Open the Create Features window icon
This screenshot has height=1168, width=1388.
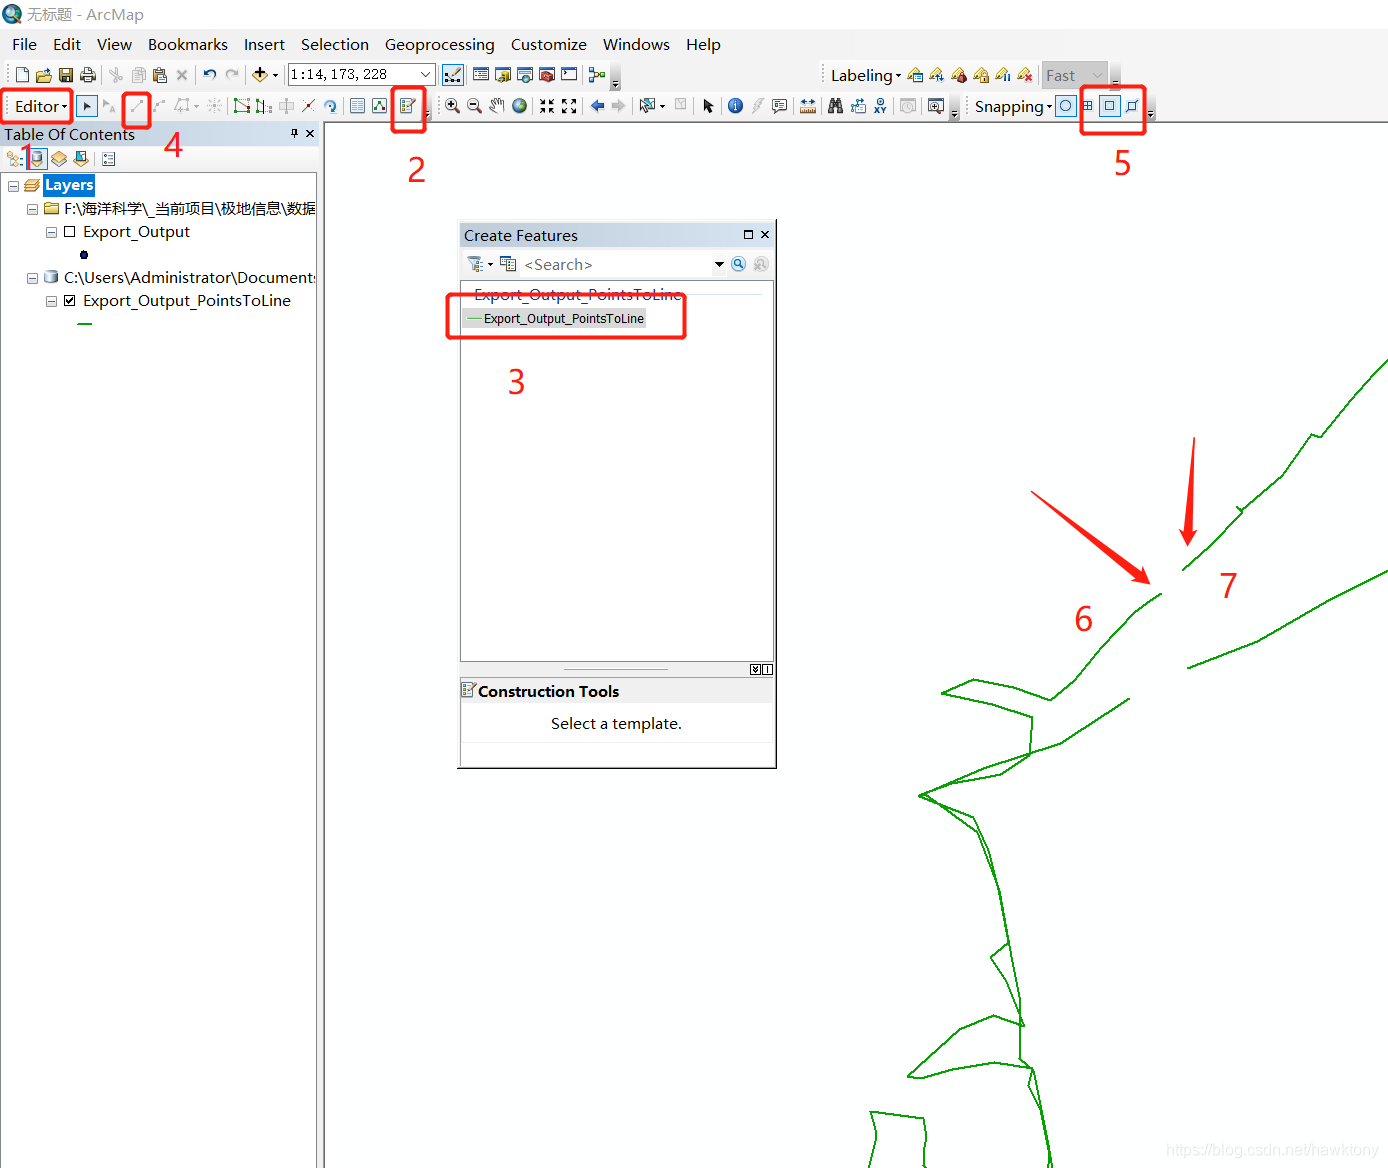pos(407,106)
